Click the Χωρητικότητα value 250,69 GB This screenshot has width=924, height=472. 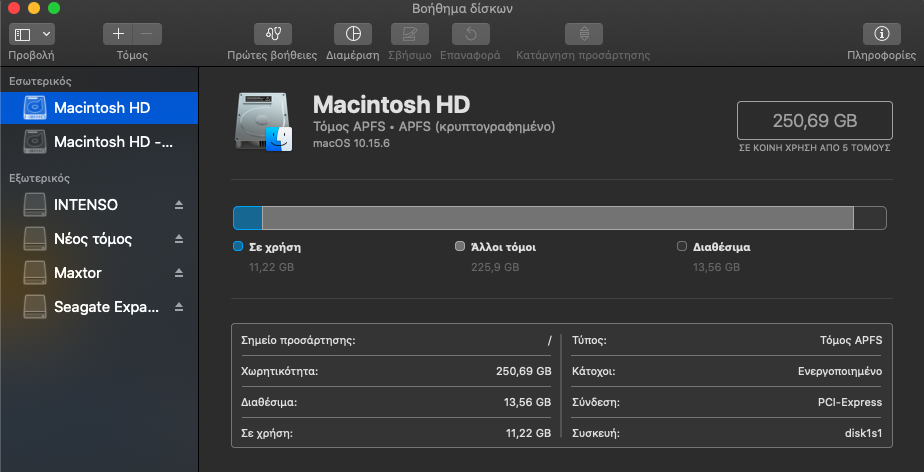[x=524, y=372]
